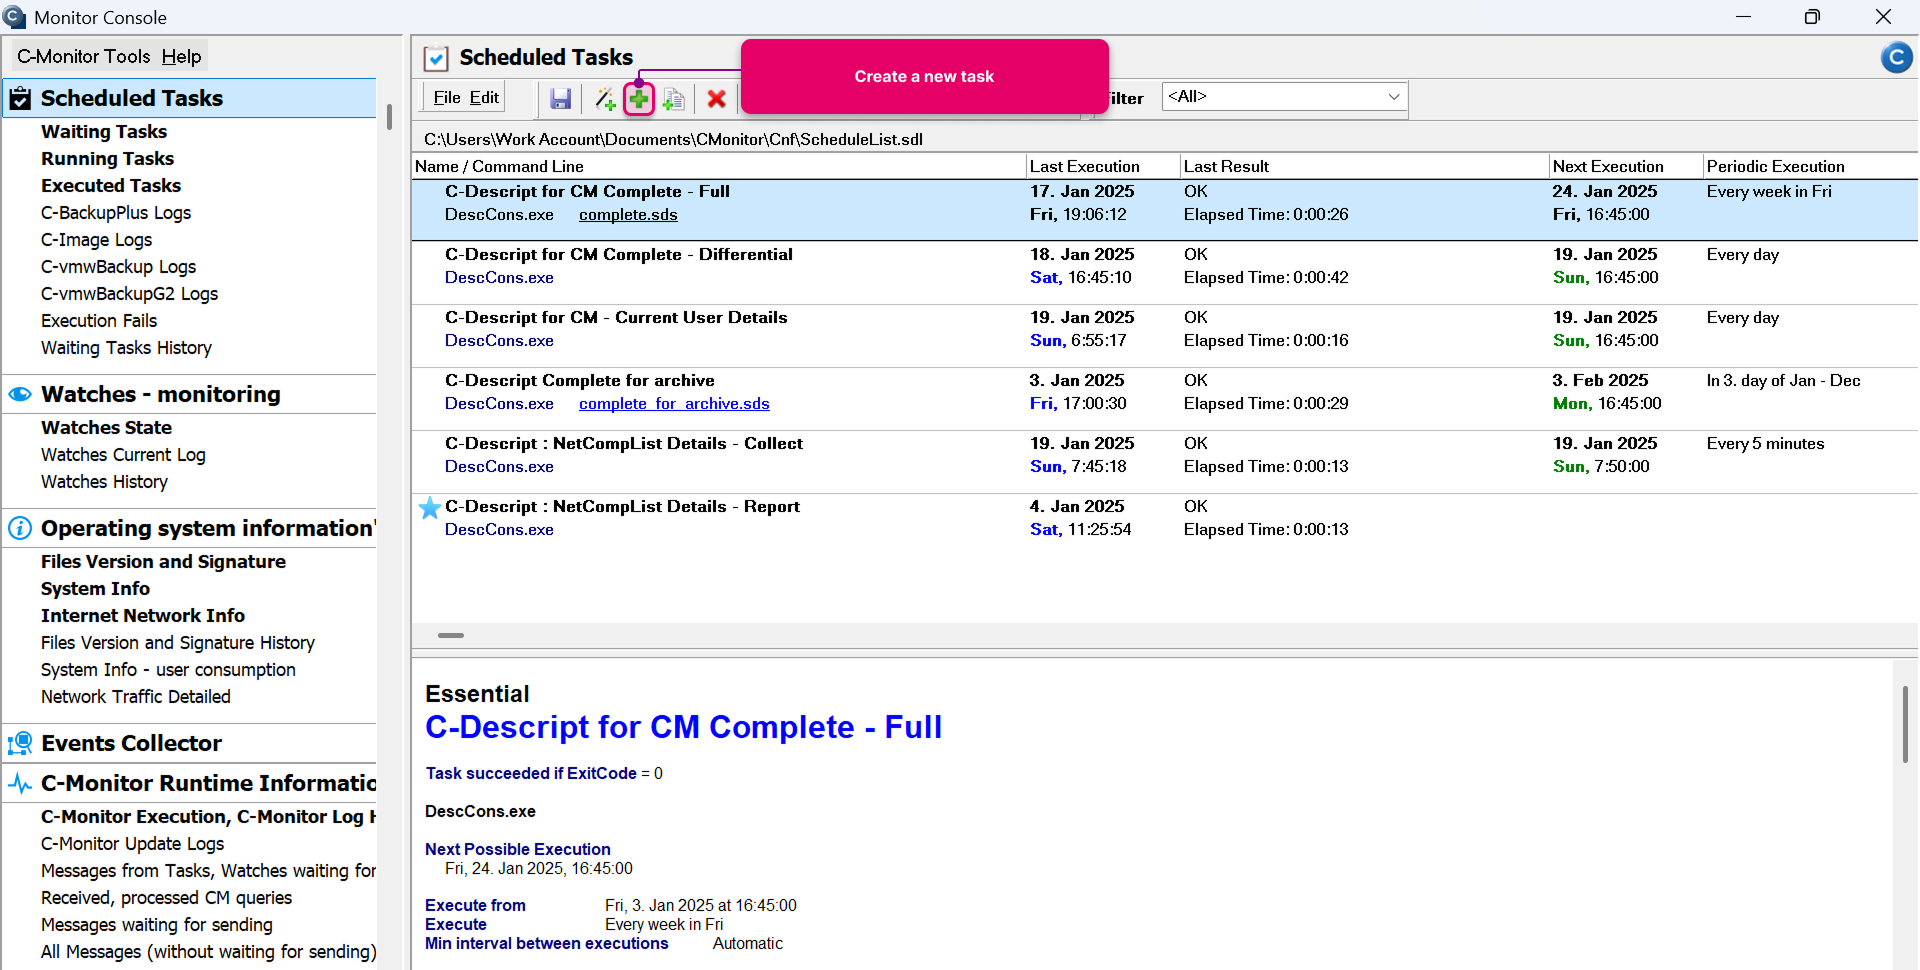Open the complete.sds link
This screenshot has height=970, width=1920.
(x=628, y=214)
